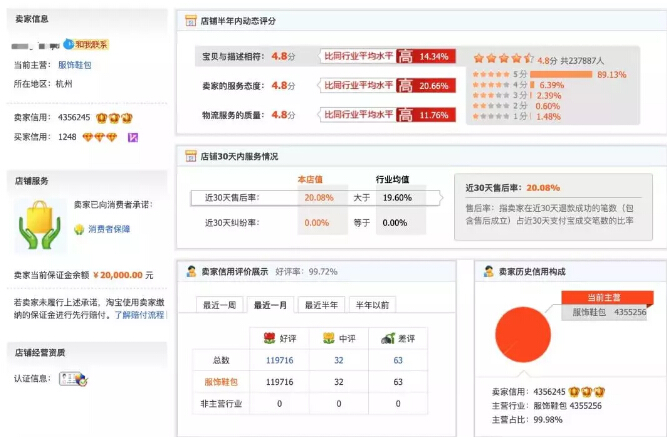667x437 pixels.
Task: Click the seller credit gold crown icons
Action: click(x=114, y=117)
